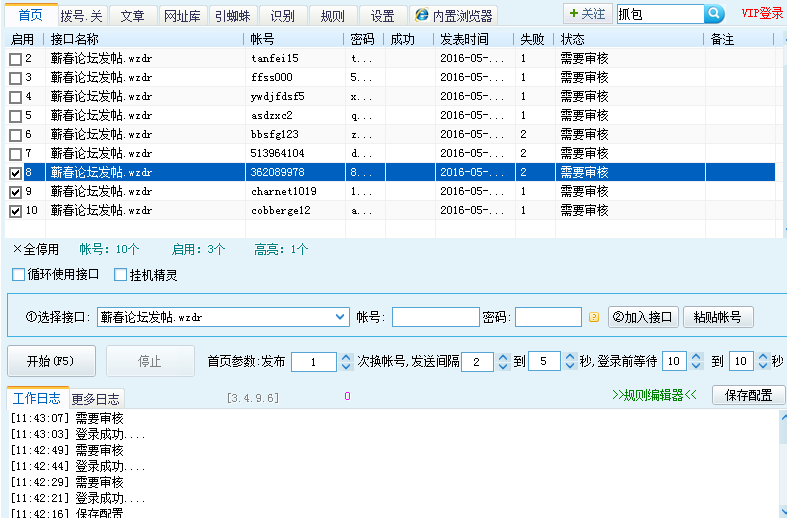Uncheck row 10 account cobberge12
This screenshot has width=787, height=518.
coord(16,211)
